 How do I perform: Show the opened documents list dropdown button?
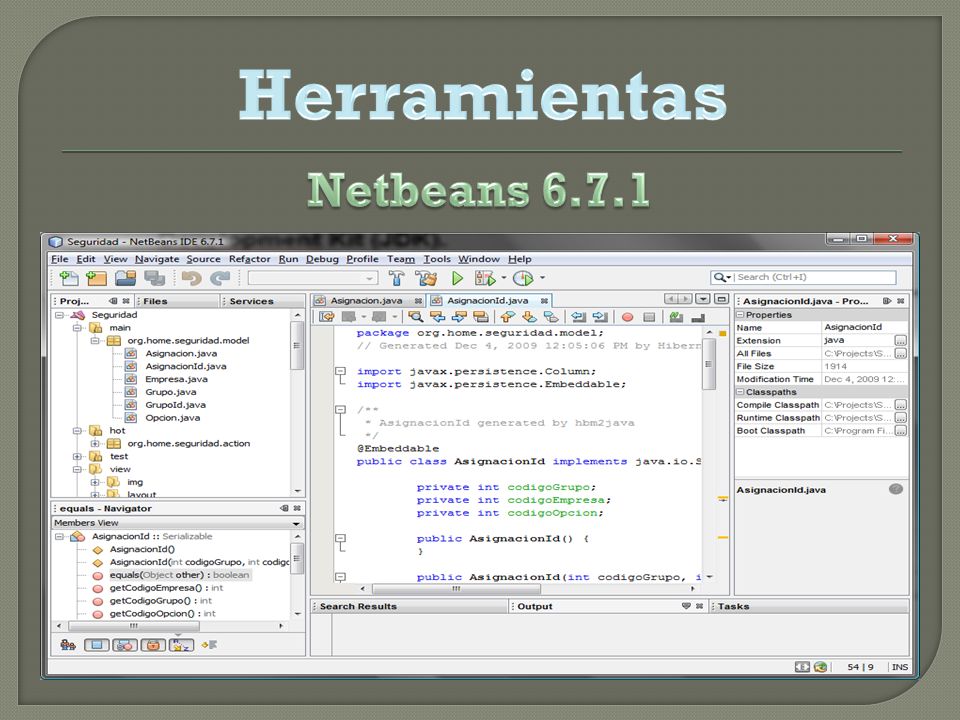point(703,299)
